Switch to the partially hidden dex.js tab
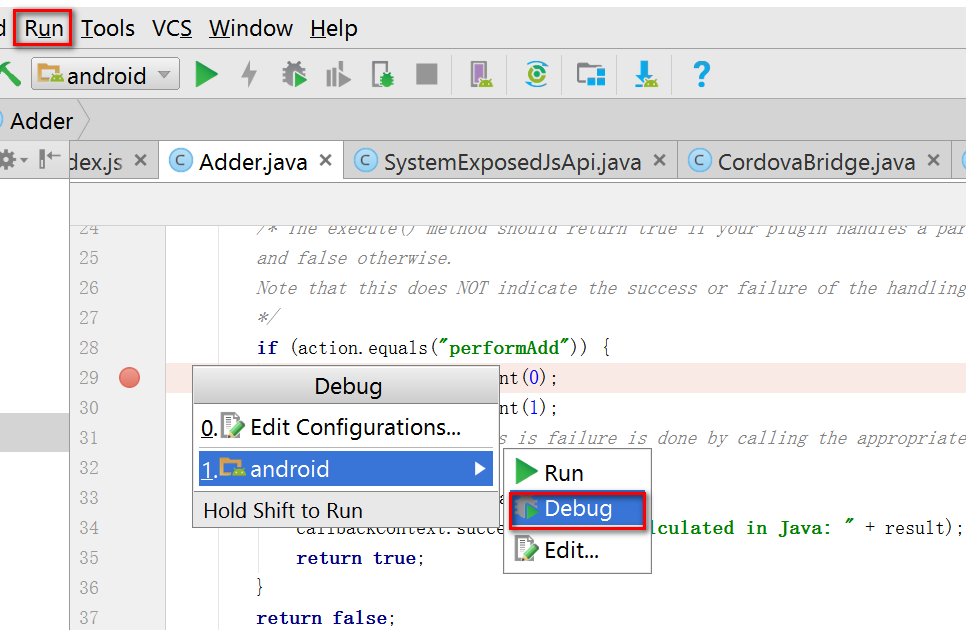 pyautogui.click(x=97, y=162)
